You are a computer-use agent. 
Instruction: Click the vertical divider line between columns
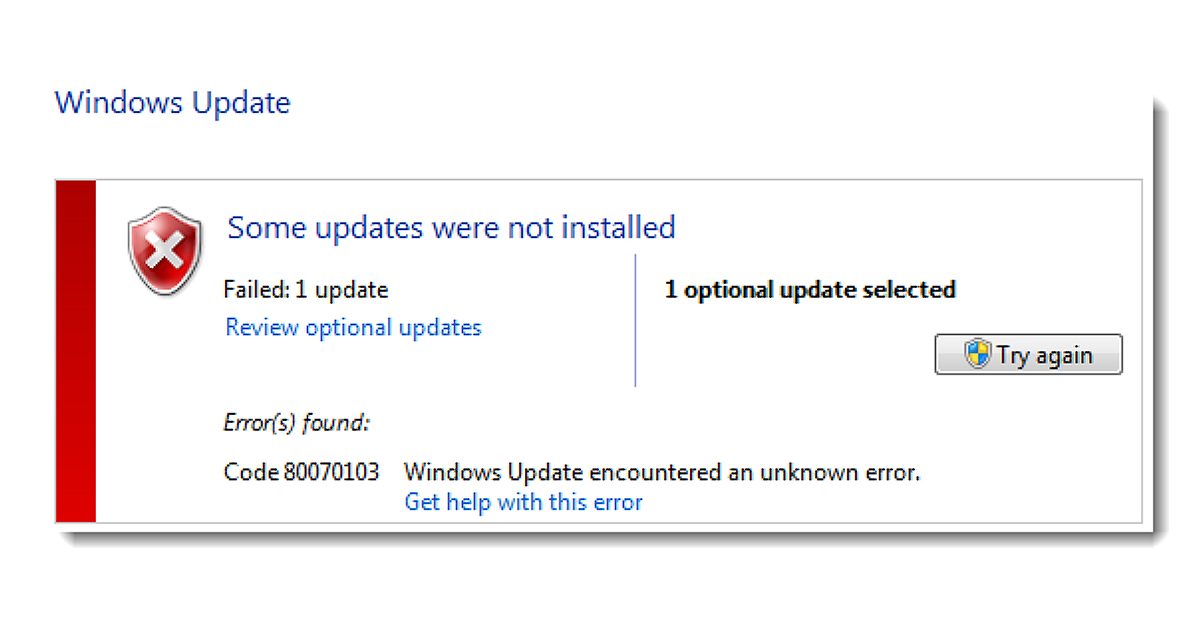pos(635,320)
